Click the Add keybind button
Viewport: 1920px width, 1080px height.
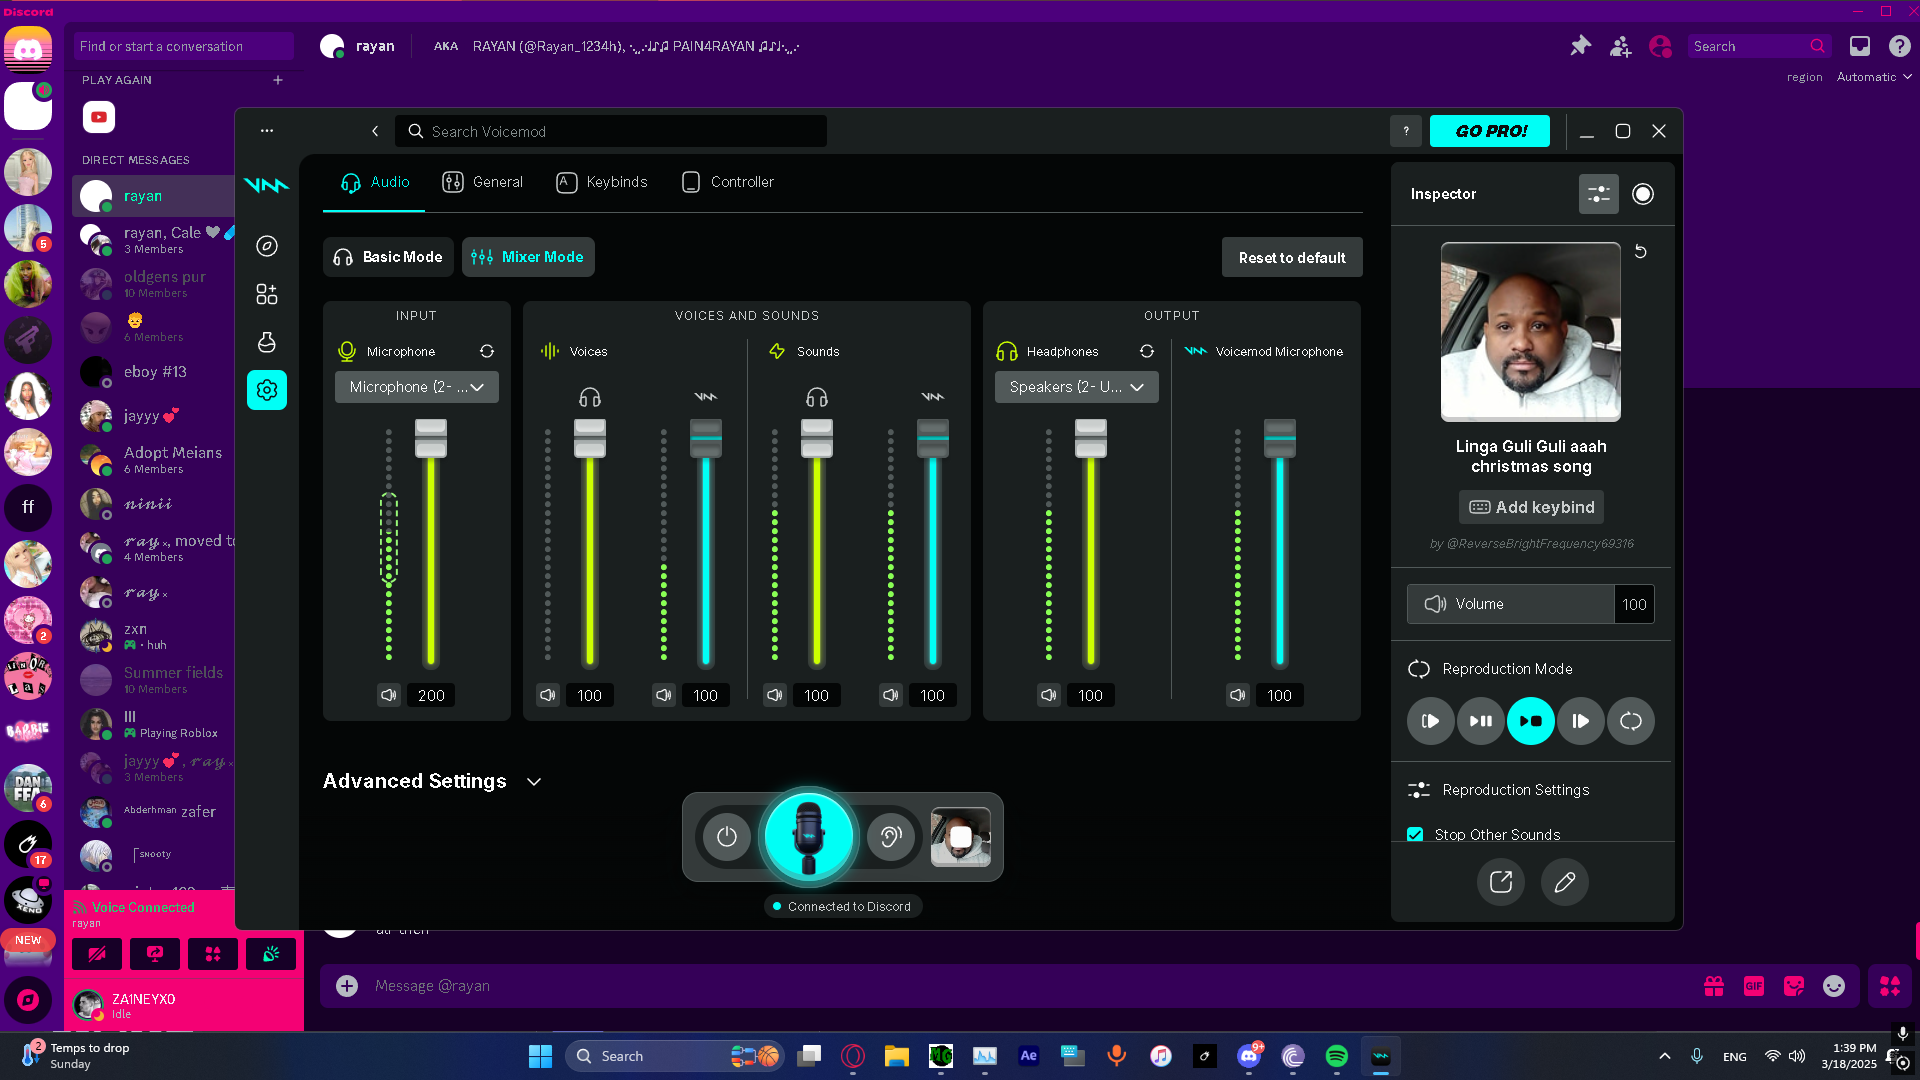[1531, 507]
